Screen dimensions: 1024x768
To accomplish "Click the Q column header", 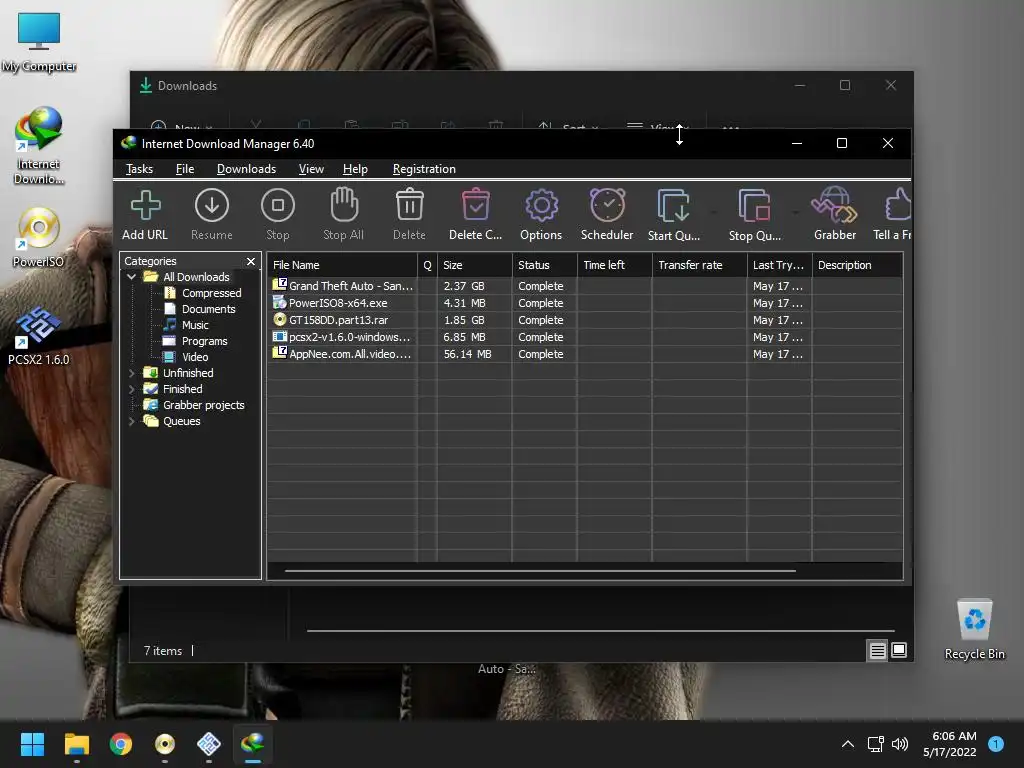I will tap(428, 265).
